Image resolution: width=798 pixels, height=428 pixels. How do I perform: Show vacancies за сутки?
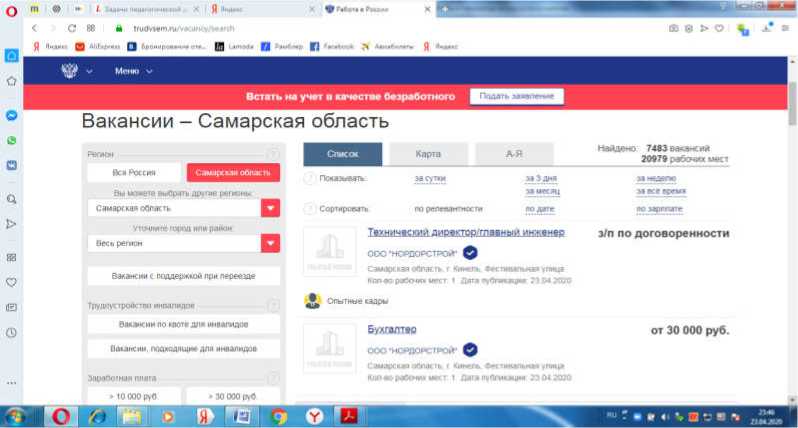point(430,178)
